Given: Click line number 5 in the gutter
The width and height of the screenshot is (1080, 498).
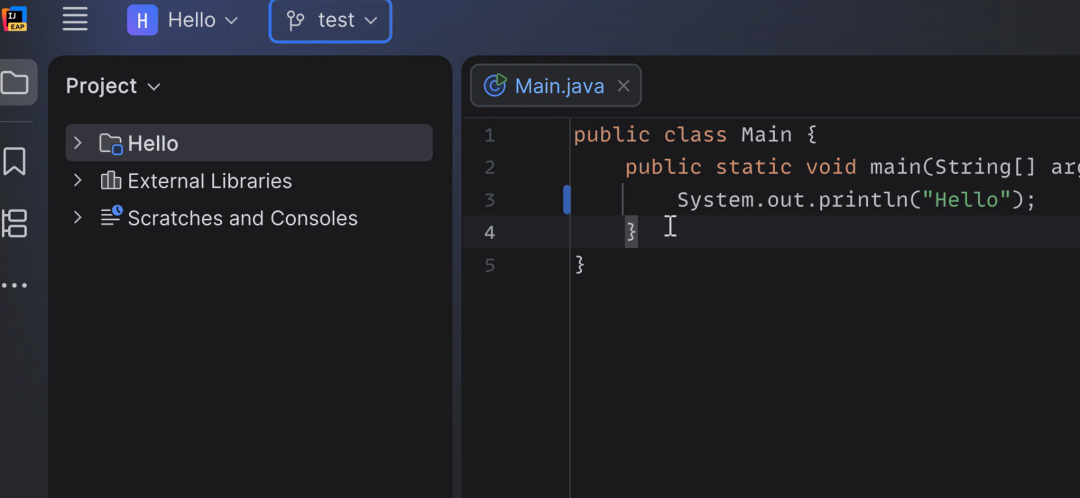Looking at the screenshot, I should point(489,265).
